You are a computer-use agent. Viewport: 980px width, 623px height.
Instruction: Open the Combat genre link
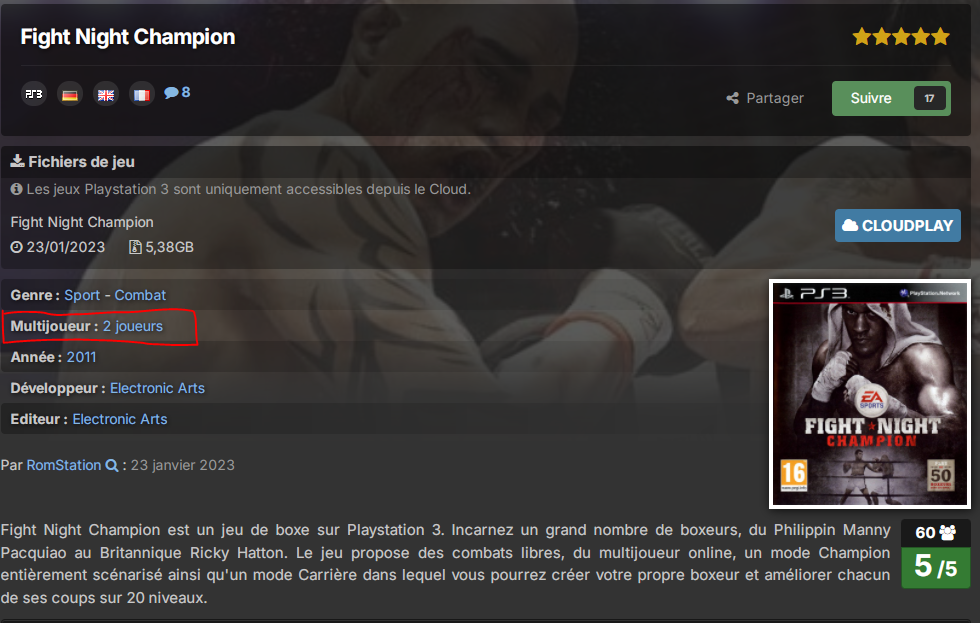click(x=140, y=295)
